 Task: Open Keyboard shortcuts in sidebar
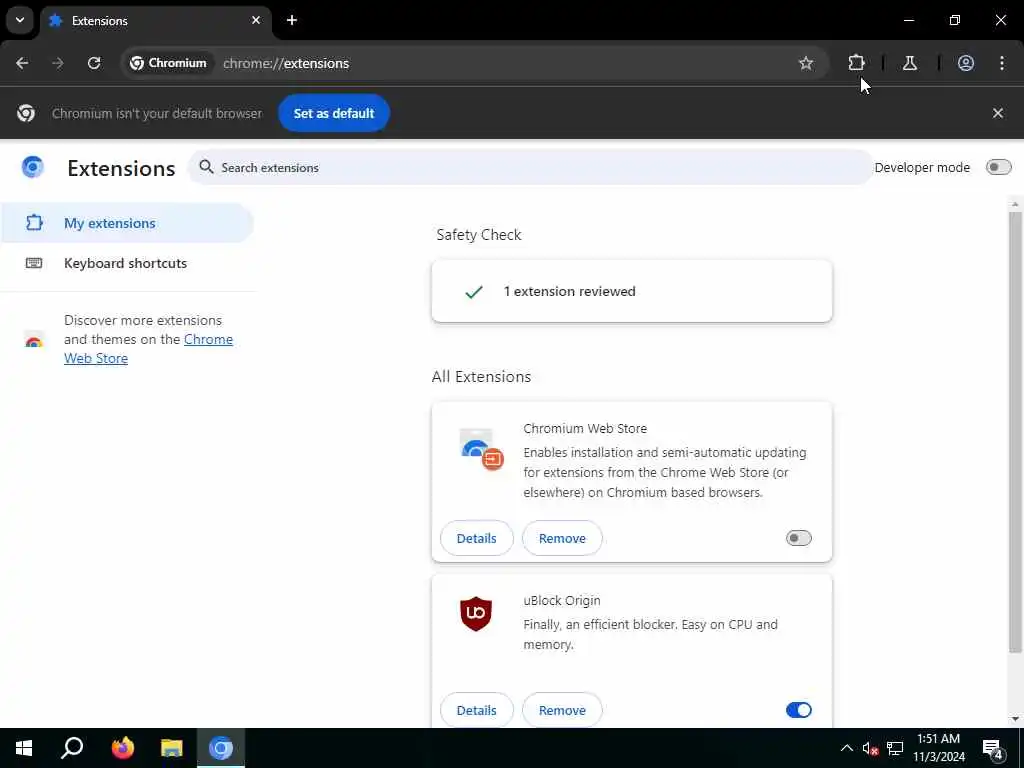point(127,263)
